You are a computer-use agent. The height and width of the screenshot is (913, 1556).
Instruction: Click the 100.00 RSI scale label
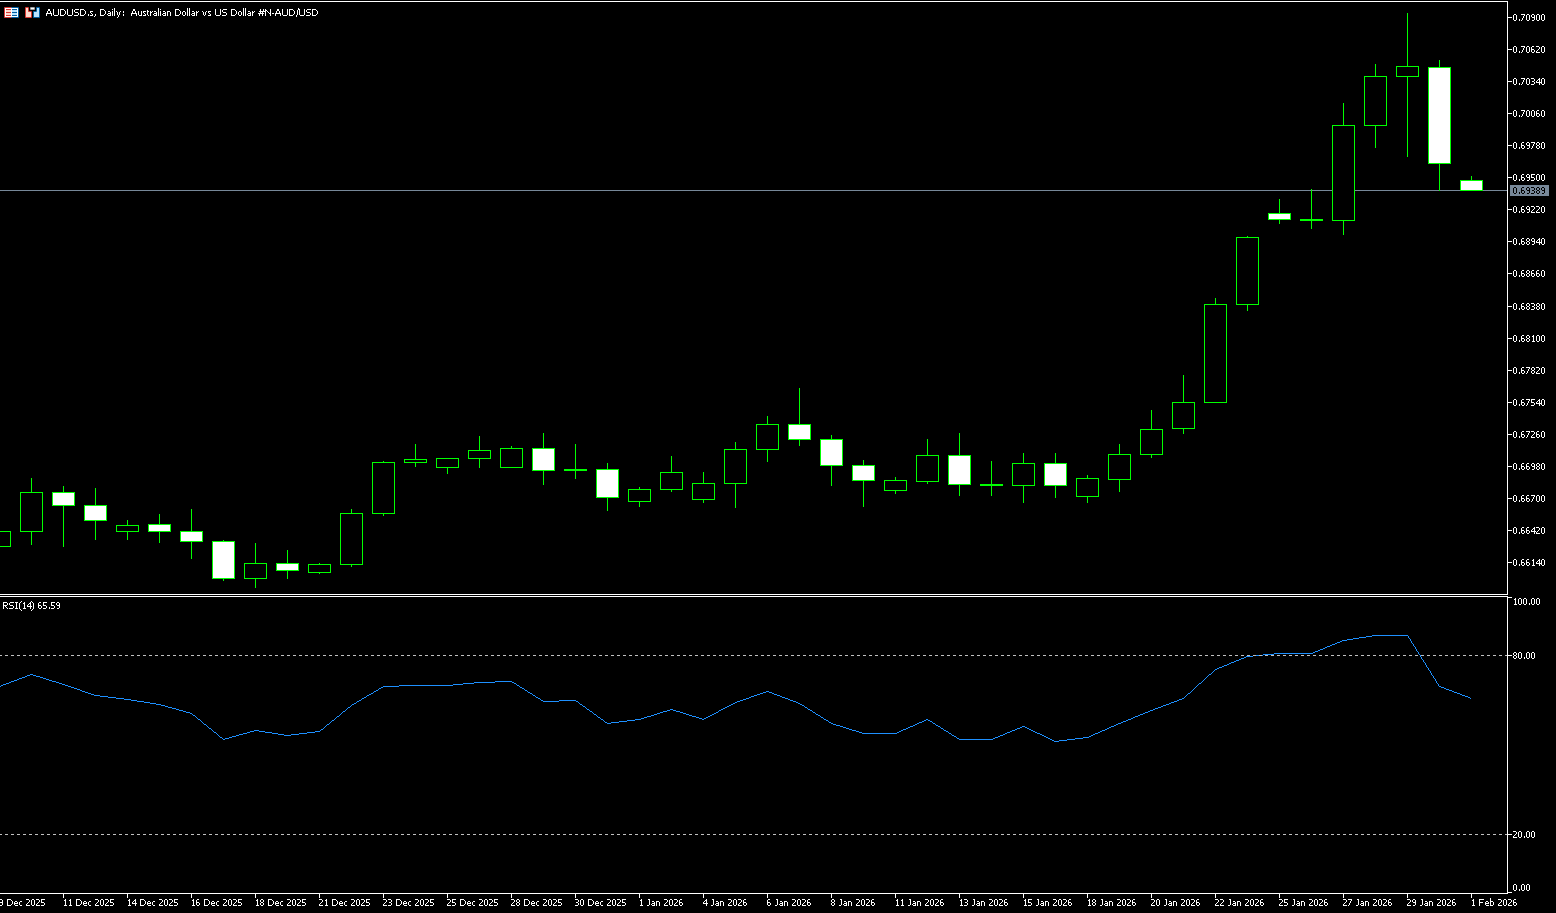tap(1526, 602)
